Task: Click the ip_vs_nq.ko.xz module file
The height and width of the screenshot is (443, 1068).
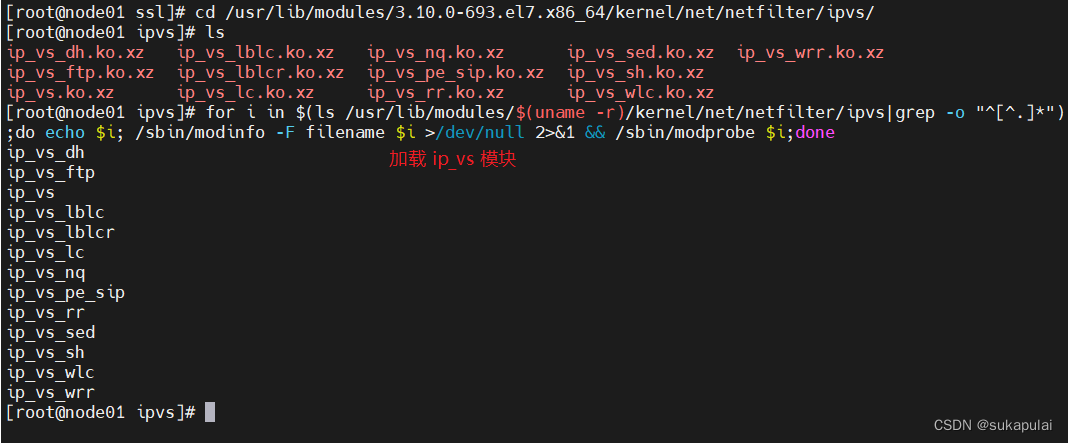Action: click(x=436, y=52)
